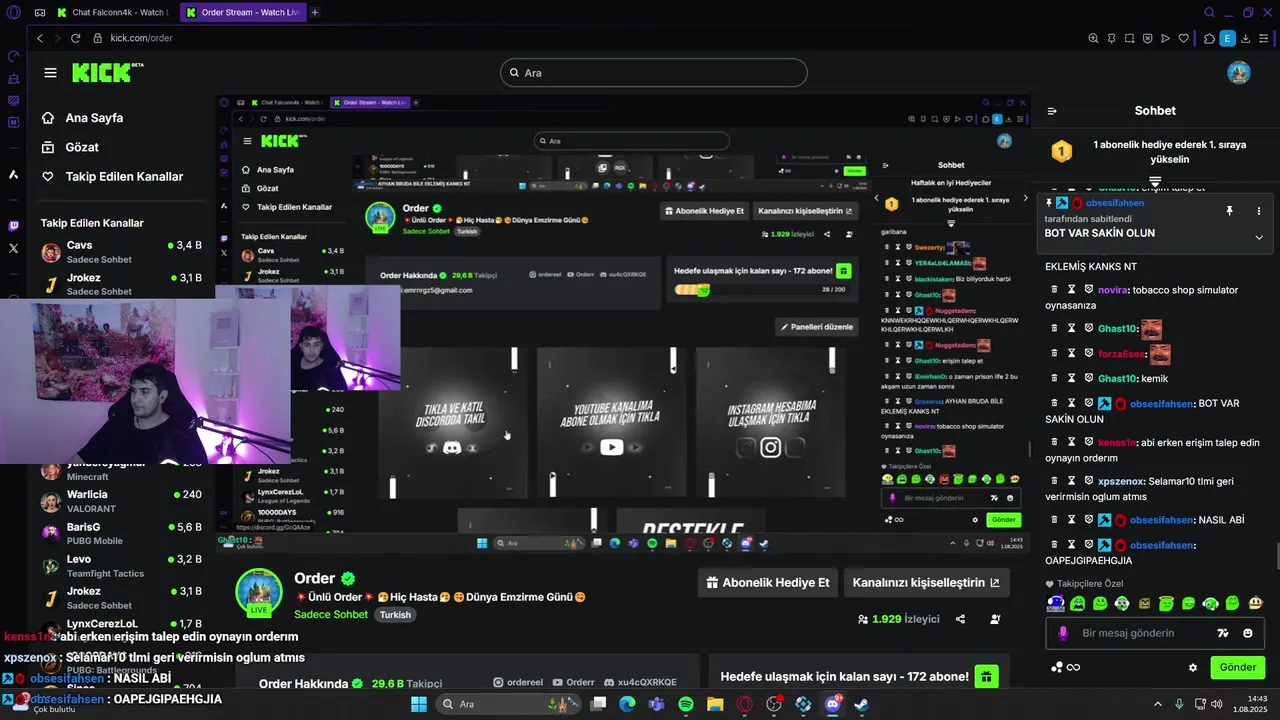The height and width of the screenshot is (720, 1280).
Task: Expand pinned message BOT VAR SAKİN OLUN chevron
Action: pos(1259,238)
